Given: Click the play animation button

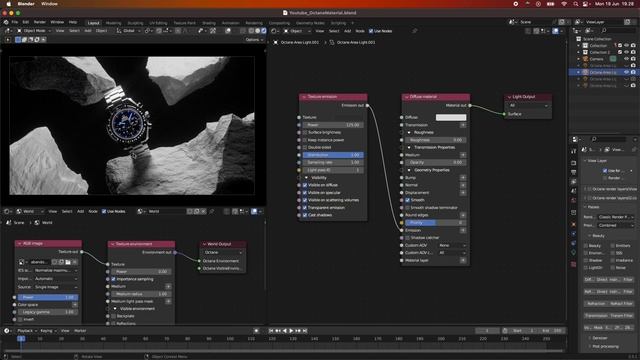Looking at the screenshot, I should (x=291, y=331).
